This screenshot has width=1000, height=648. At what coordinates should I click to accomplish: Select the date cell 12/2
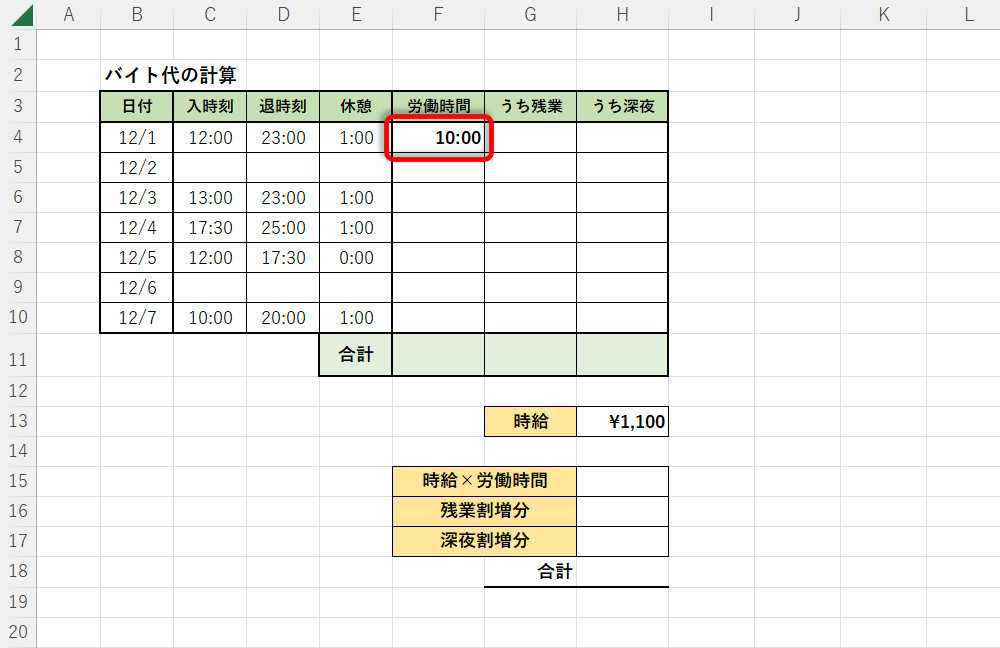(x=136, y=168)
